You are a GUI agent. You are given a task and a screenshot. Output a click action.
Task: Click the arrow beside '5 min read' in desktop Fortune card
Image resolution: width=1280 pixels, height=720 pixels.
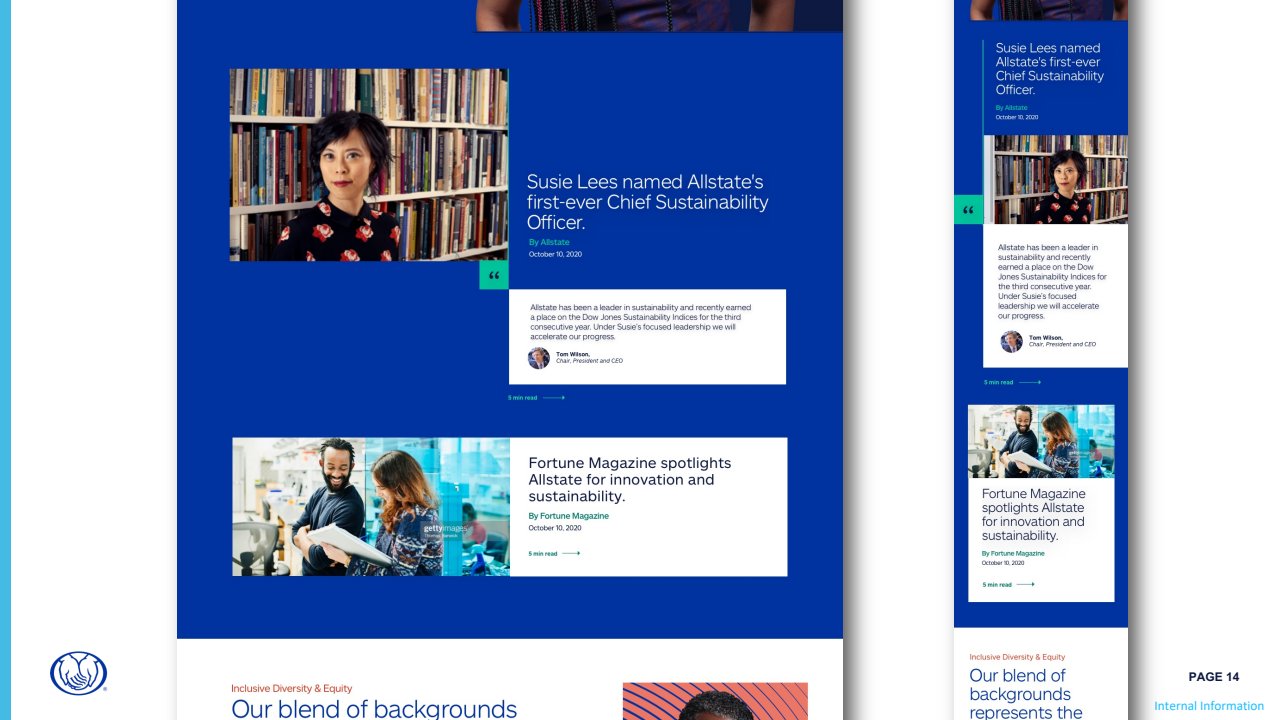[x=571, y=553]
